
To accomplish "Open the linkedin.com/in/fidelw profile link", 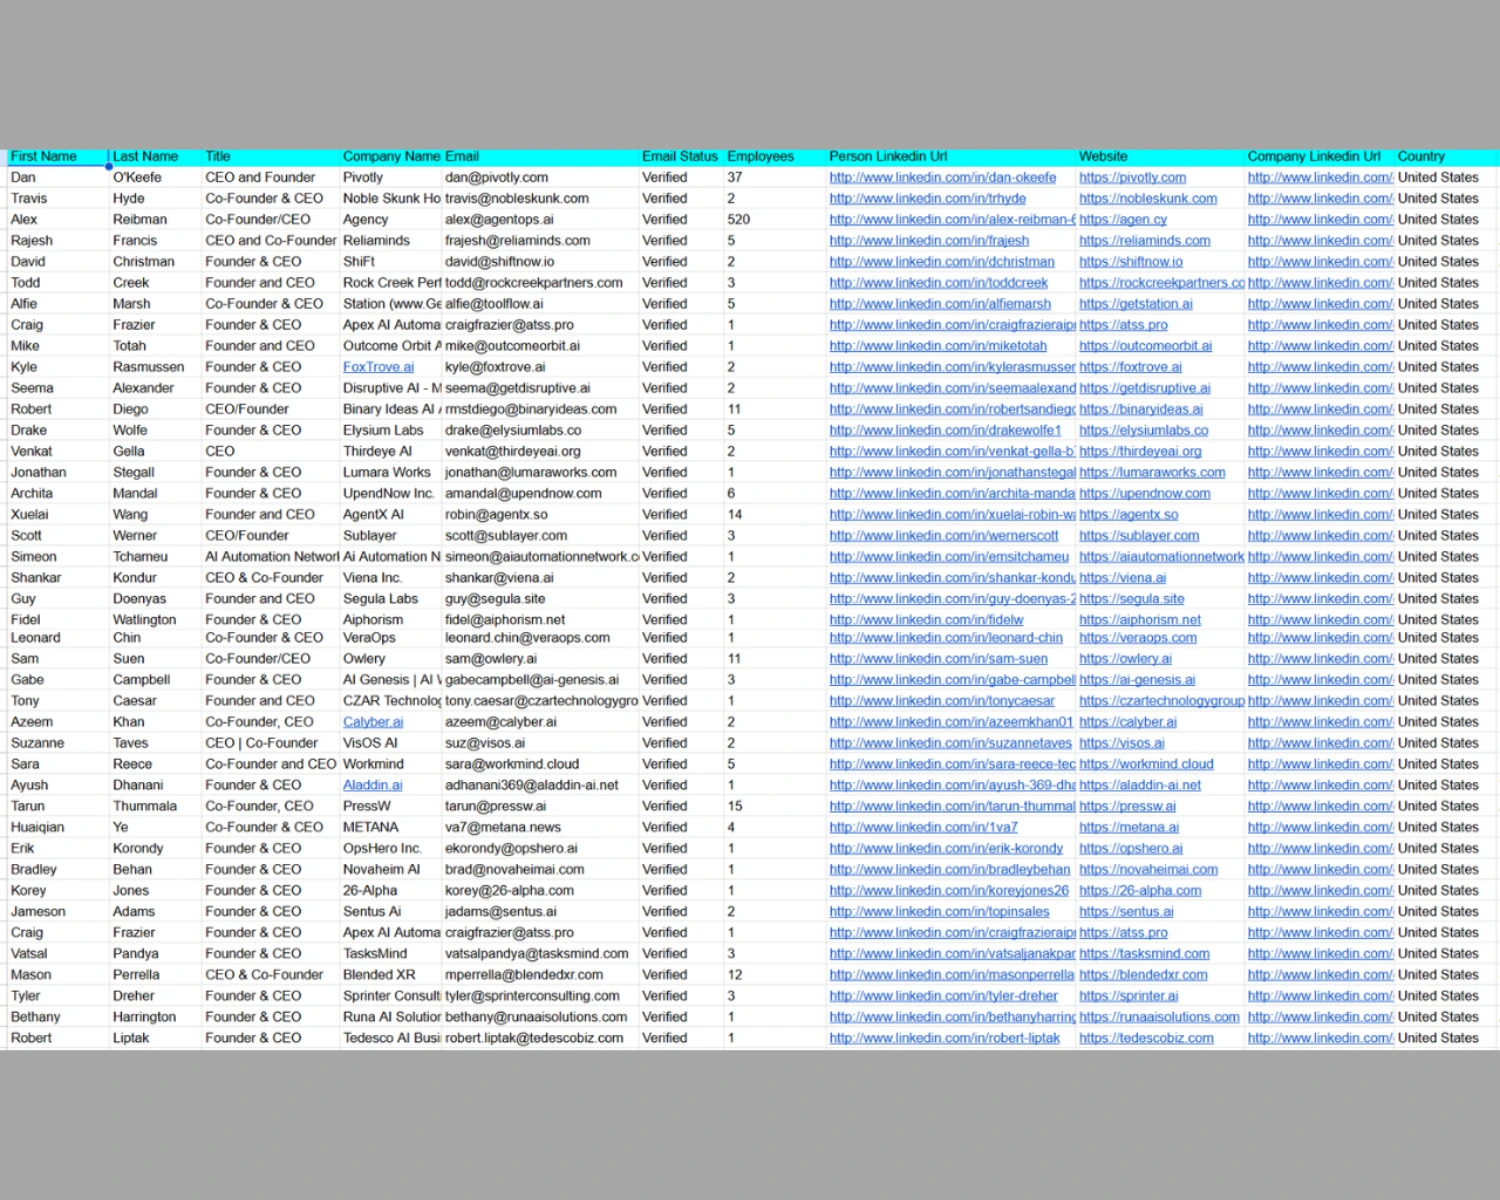I will (x=927, y=620).
